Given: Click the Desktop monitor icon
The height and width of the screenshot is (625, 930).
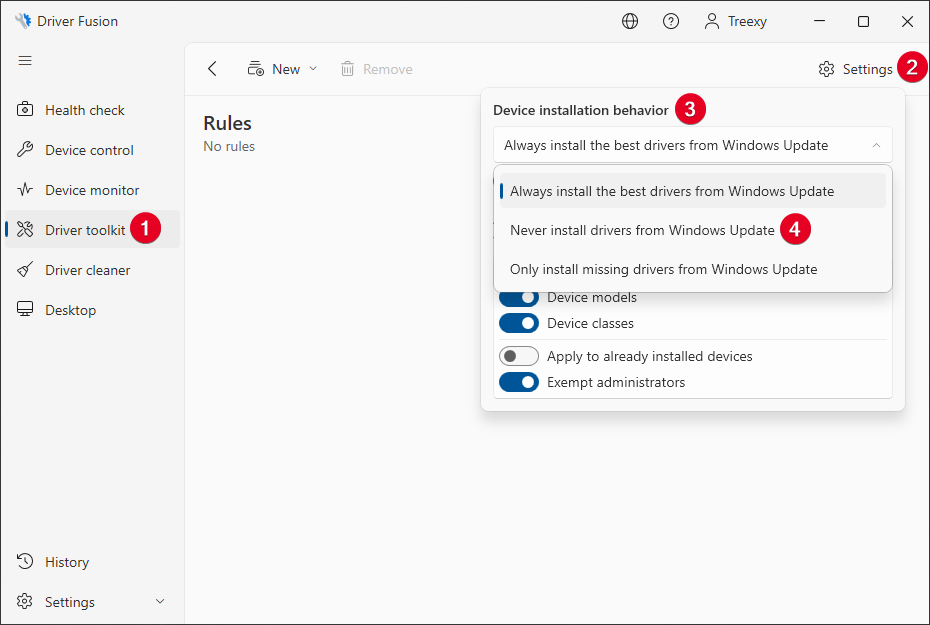Looking at the screenshot, I should [x=25, y=309].
